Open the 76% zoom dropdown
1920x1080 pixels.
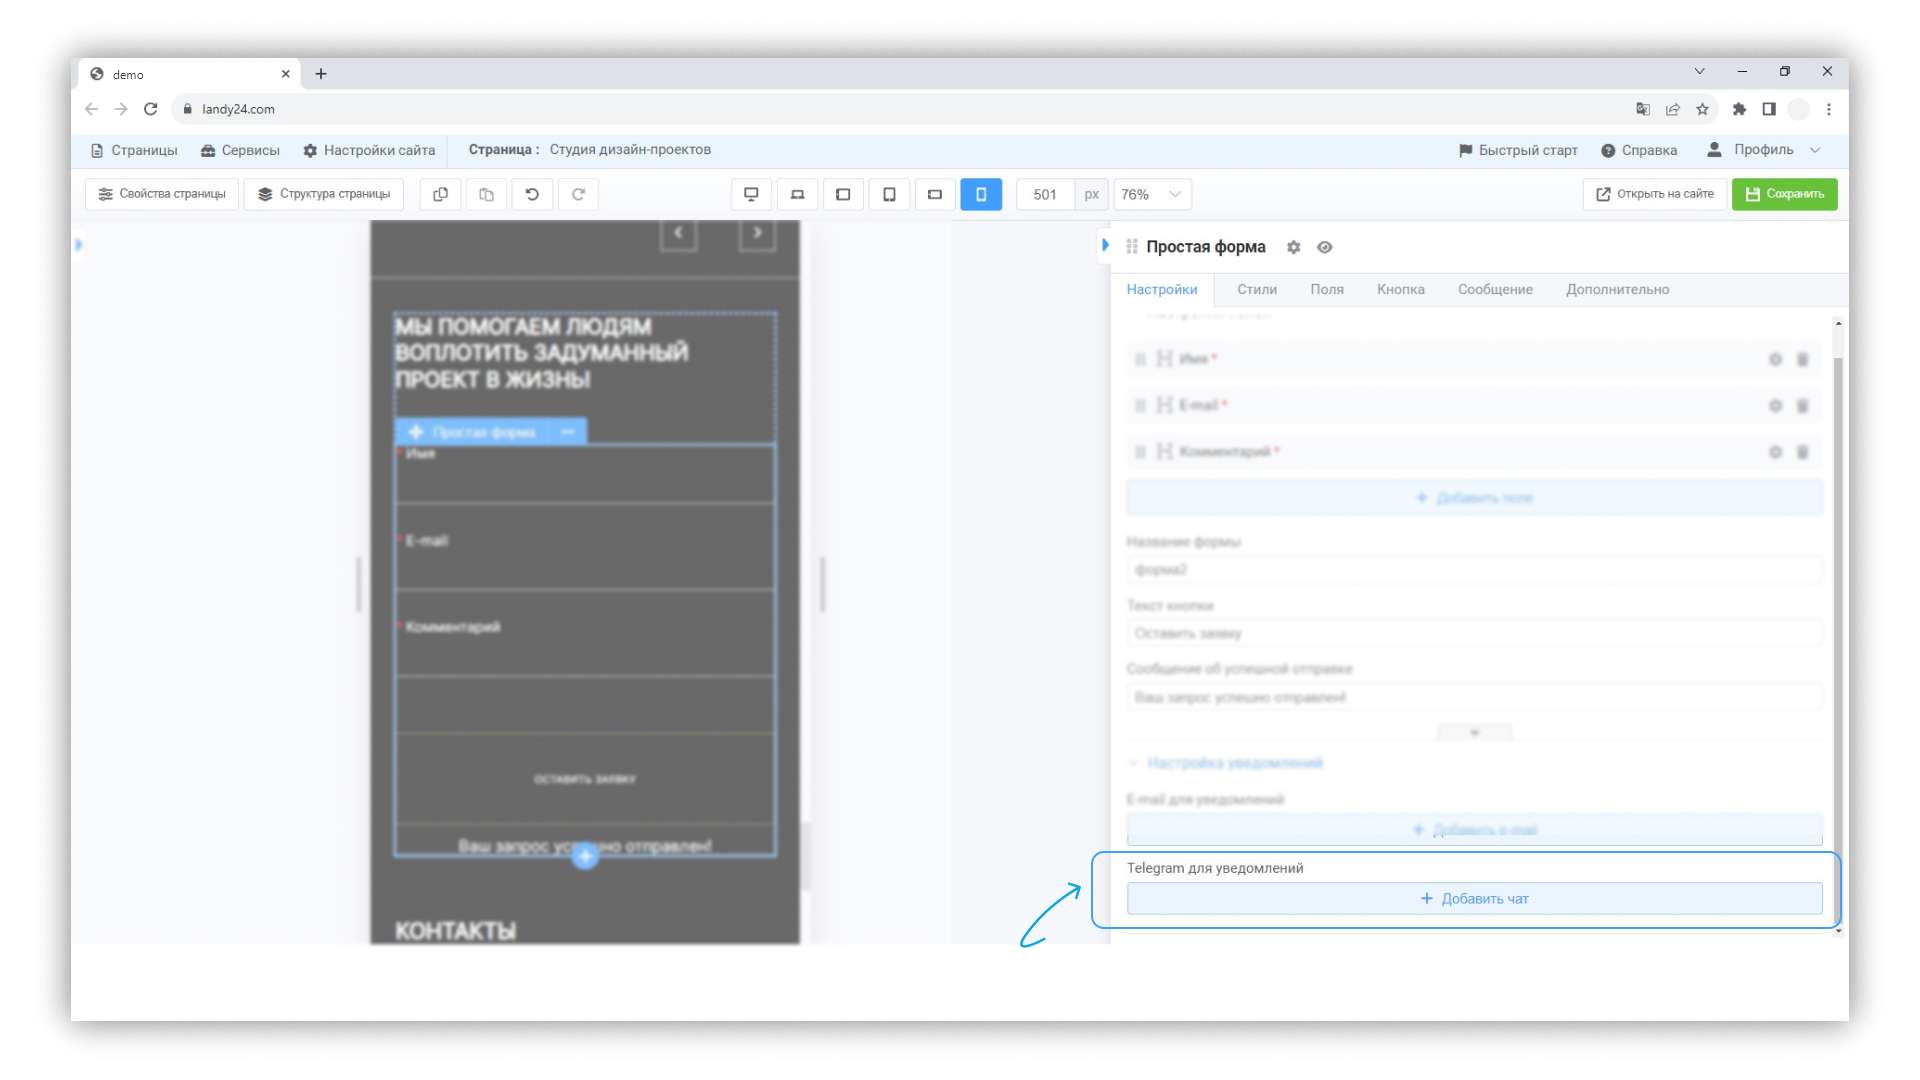[x=1152, y=194]
